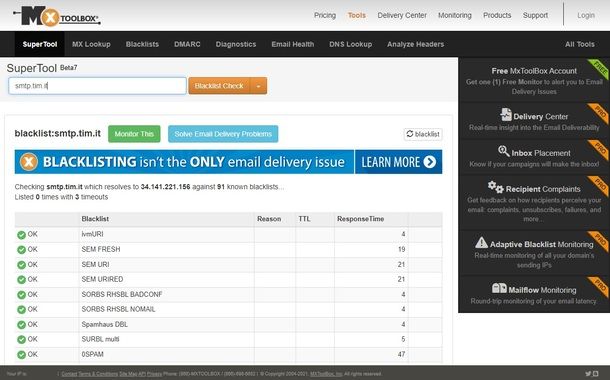Open Inbox Placement sidebar title
Viewport: 610px width, 380px height.
(x=541, y=153)
